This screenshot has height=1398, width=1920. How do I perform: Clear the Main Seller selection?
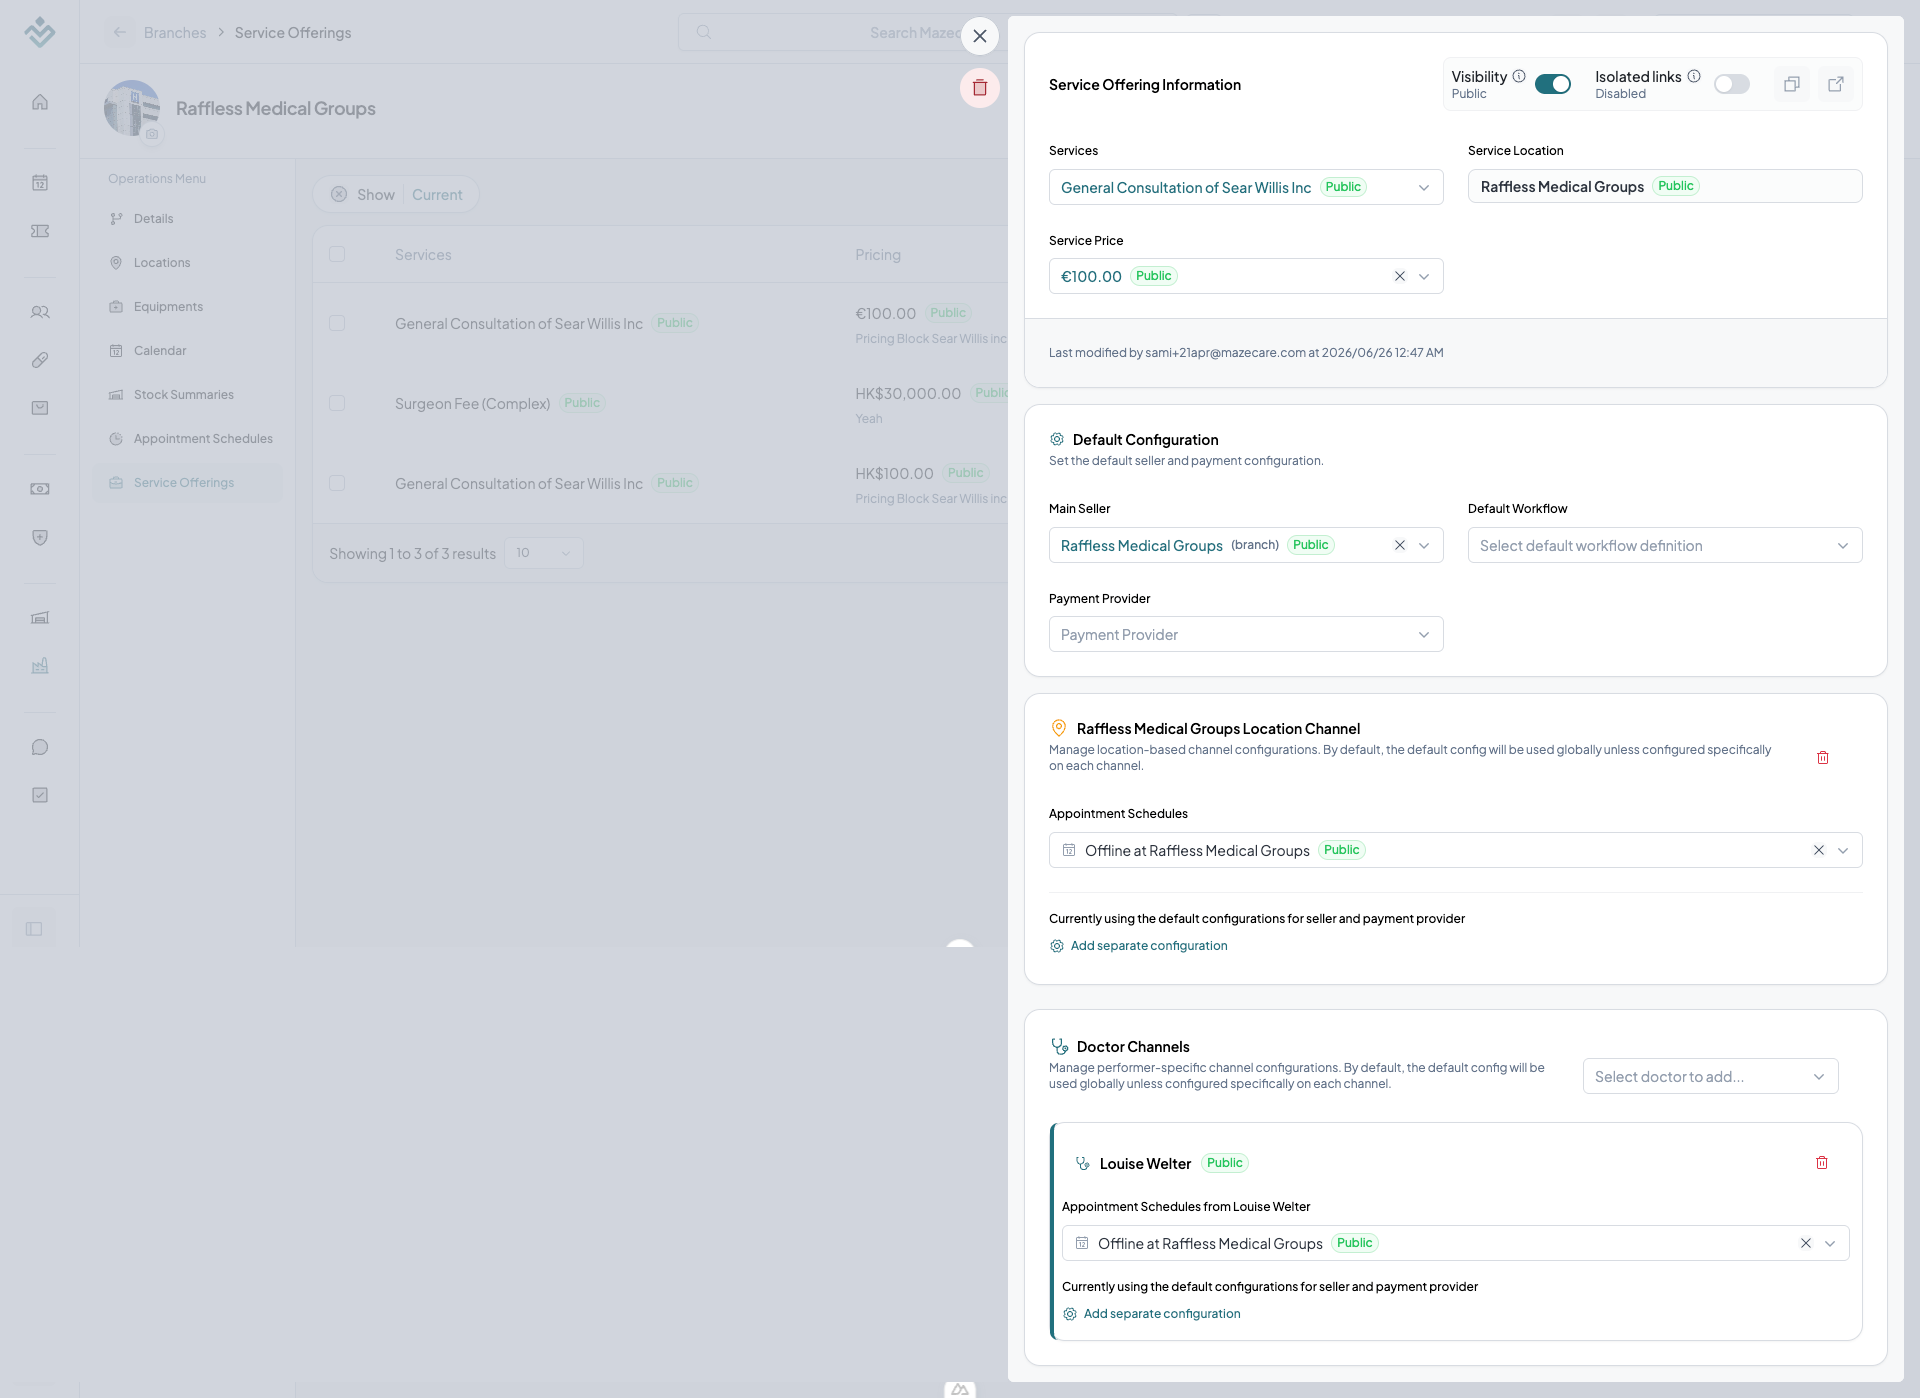point(1400,545)
